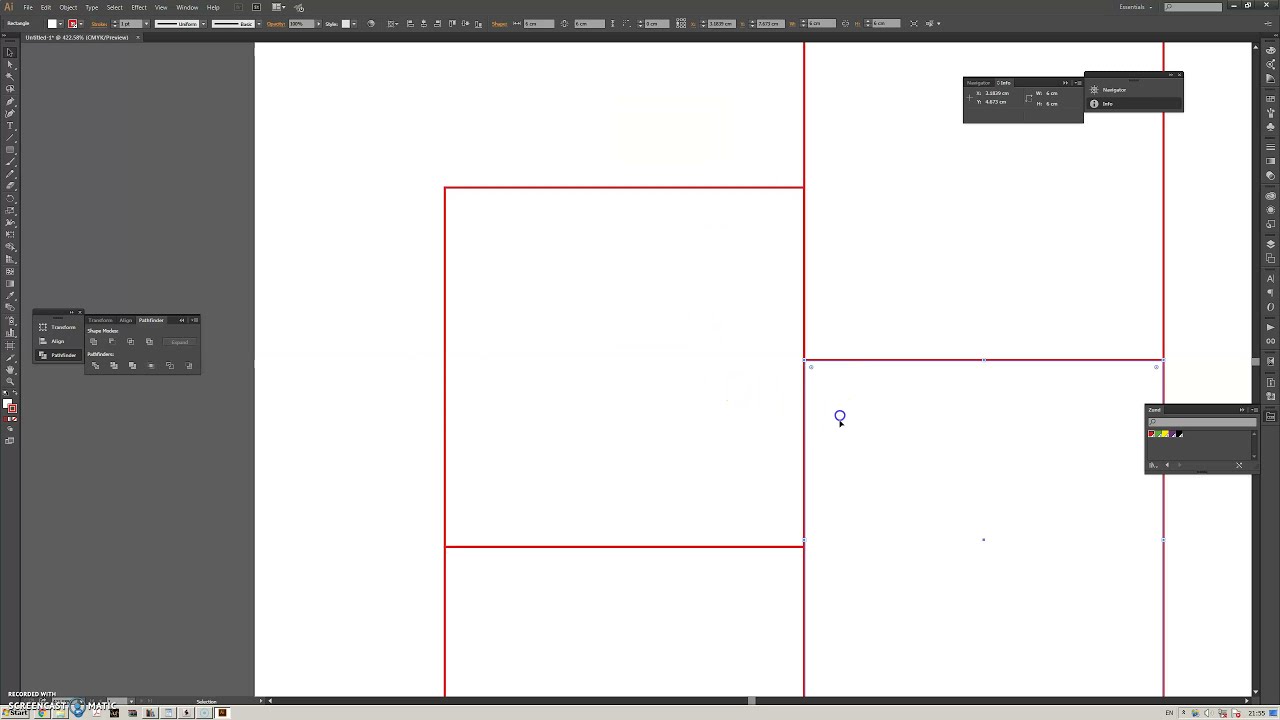Select the Symbol Sprayer tool
The height and width of the screenshot is (720, 1280).
coord(10,320)
